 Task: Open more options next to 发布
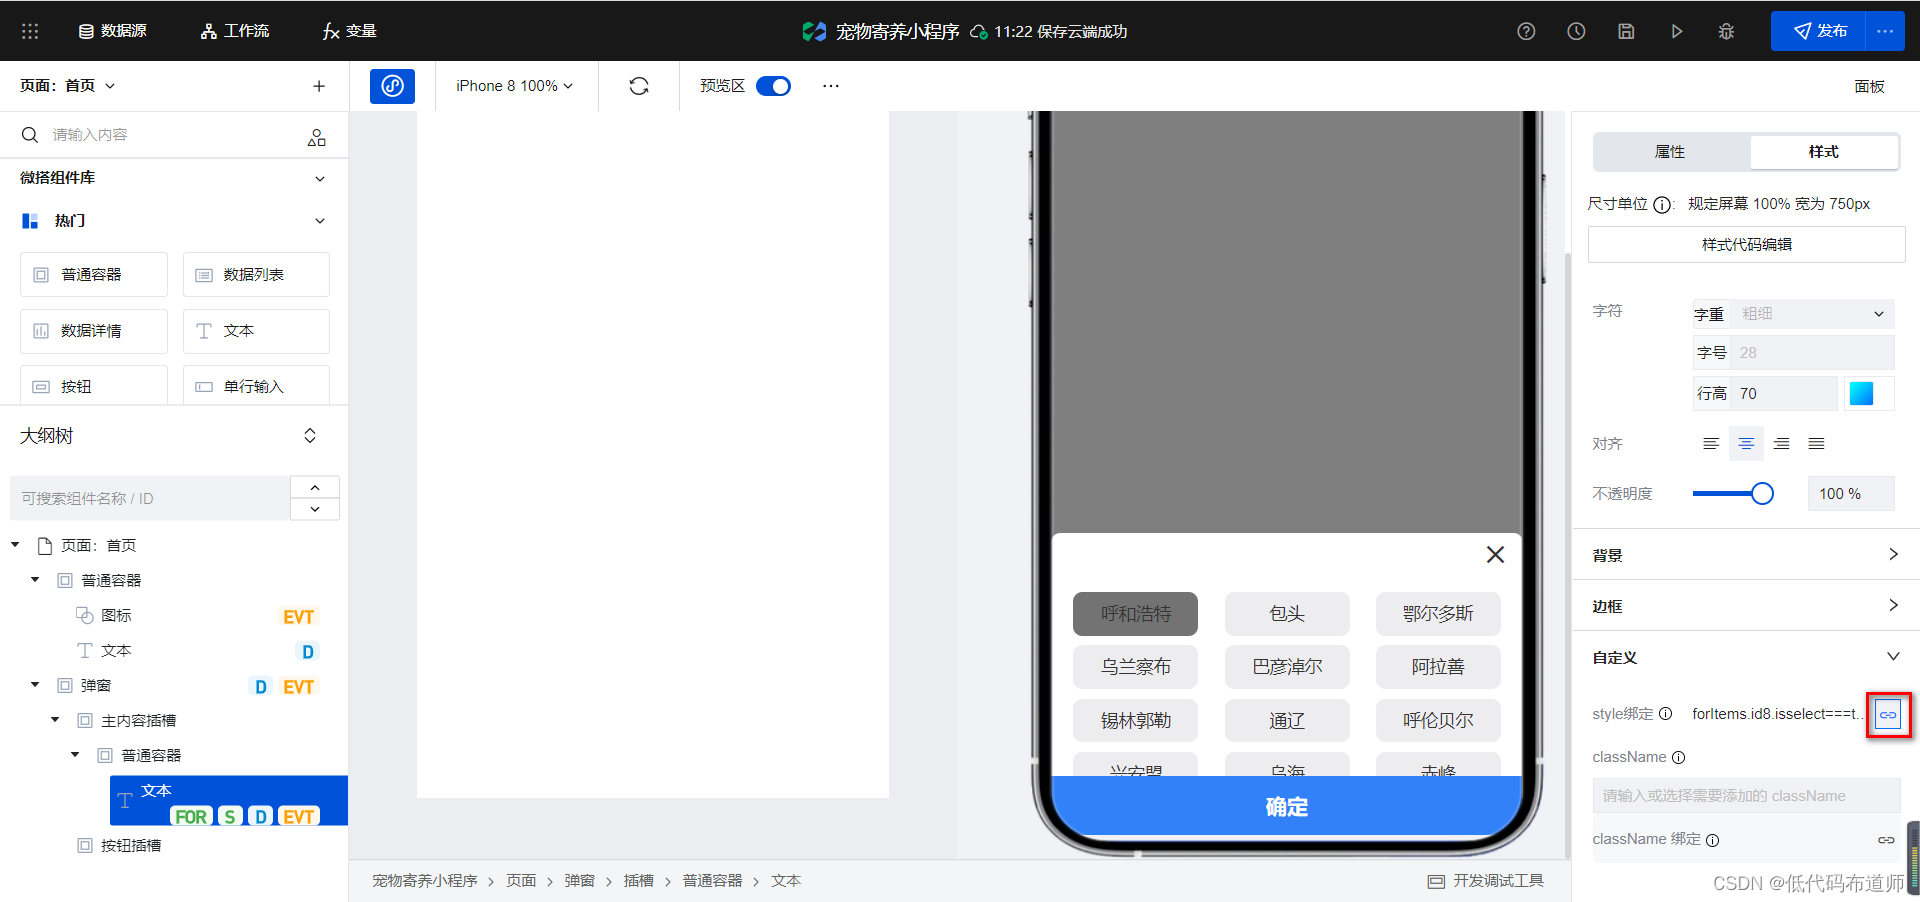click(x=1885, y=31)
